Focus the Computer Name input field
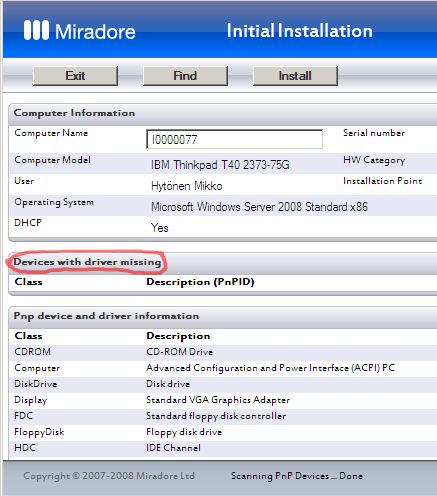437x496 pixels. tap(234, 139)
